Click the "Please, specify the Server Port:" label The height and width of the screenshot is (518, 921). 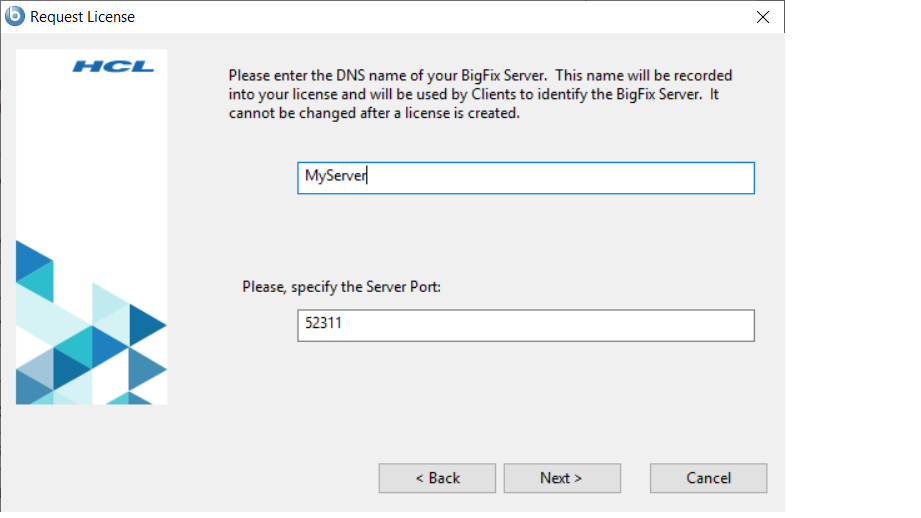[341, 287]
